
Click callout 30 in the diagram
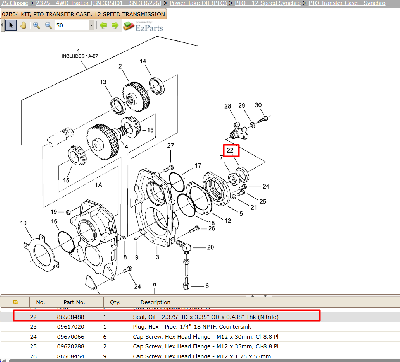(x=258, y=105)
